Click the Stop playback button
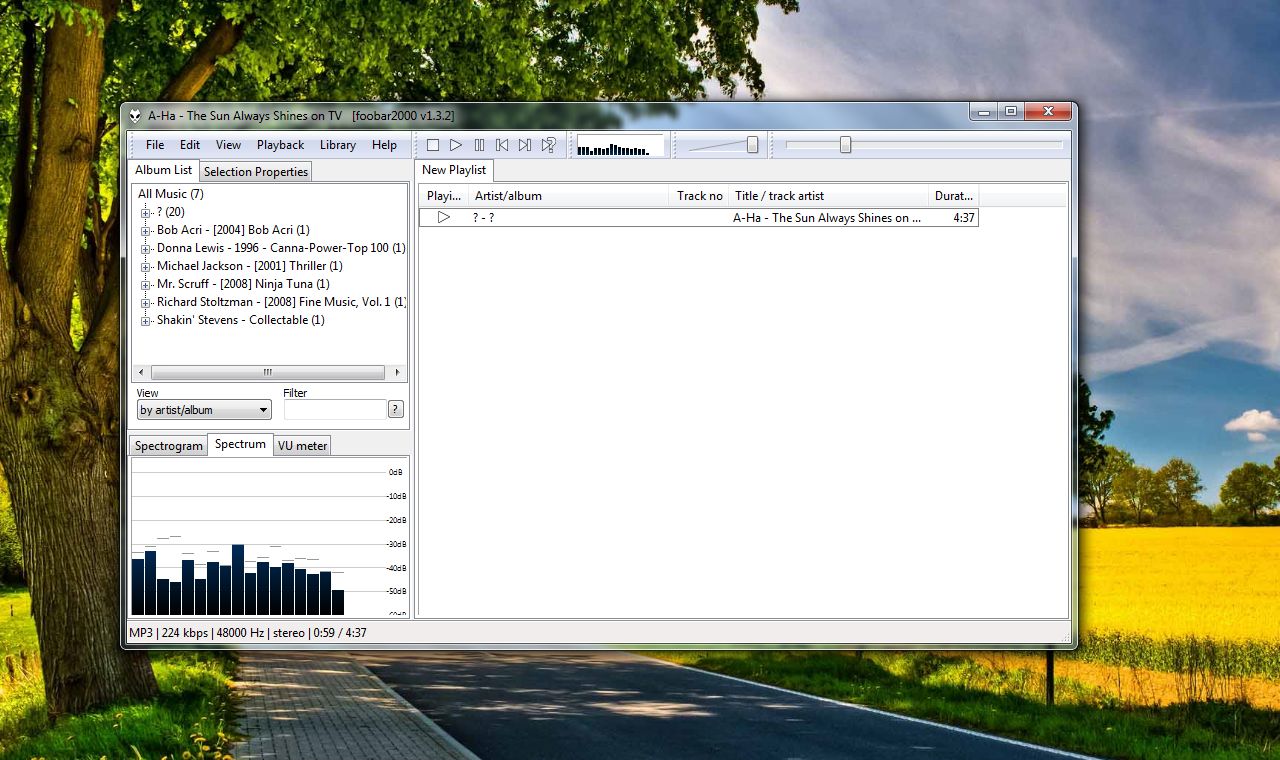This screenshot has height=760, width=1280. (x=433, y=145)
